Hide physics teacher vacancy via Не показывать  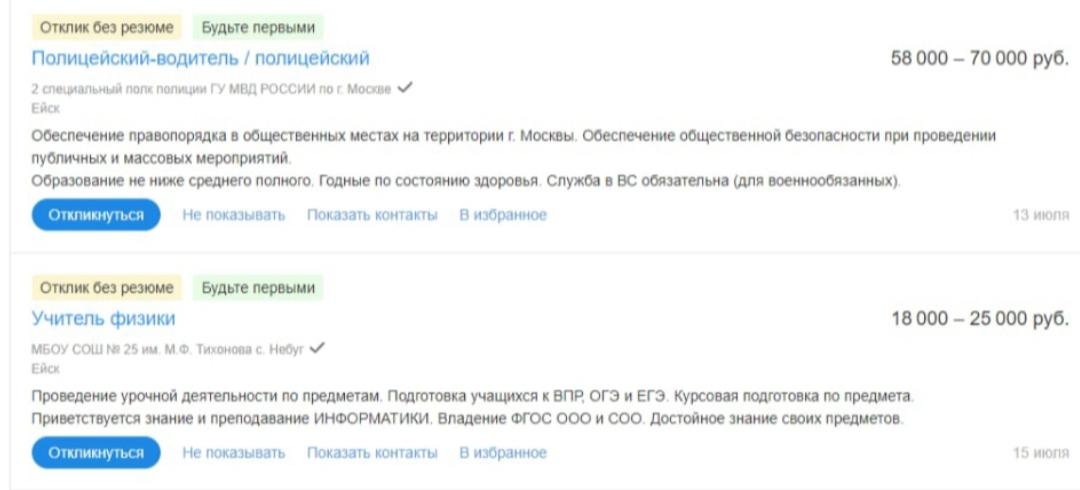coord(233,453)
